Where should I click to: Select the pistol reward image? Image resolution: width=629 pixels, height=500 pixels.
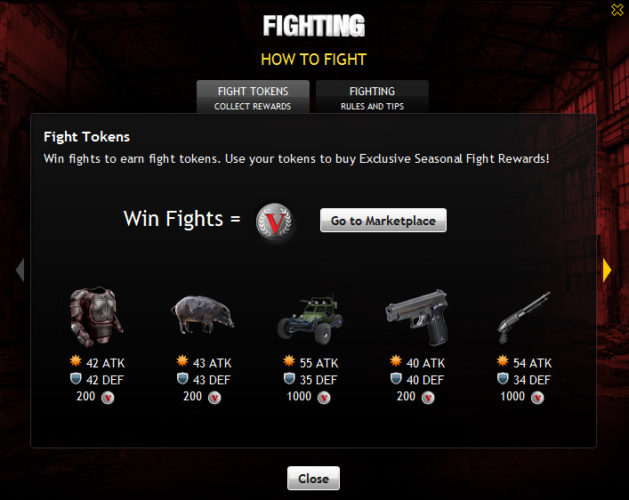[417, 317]
